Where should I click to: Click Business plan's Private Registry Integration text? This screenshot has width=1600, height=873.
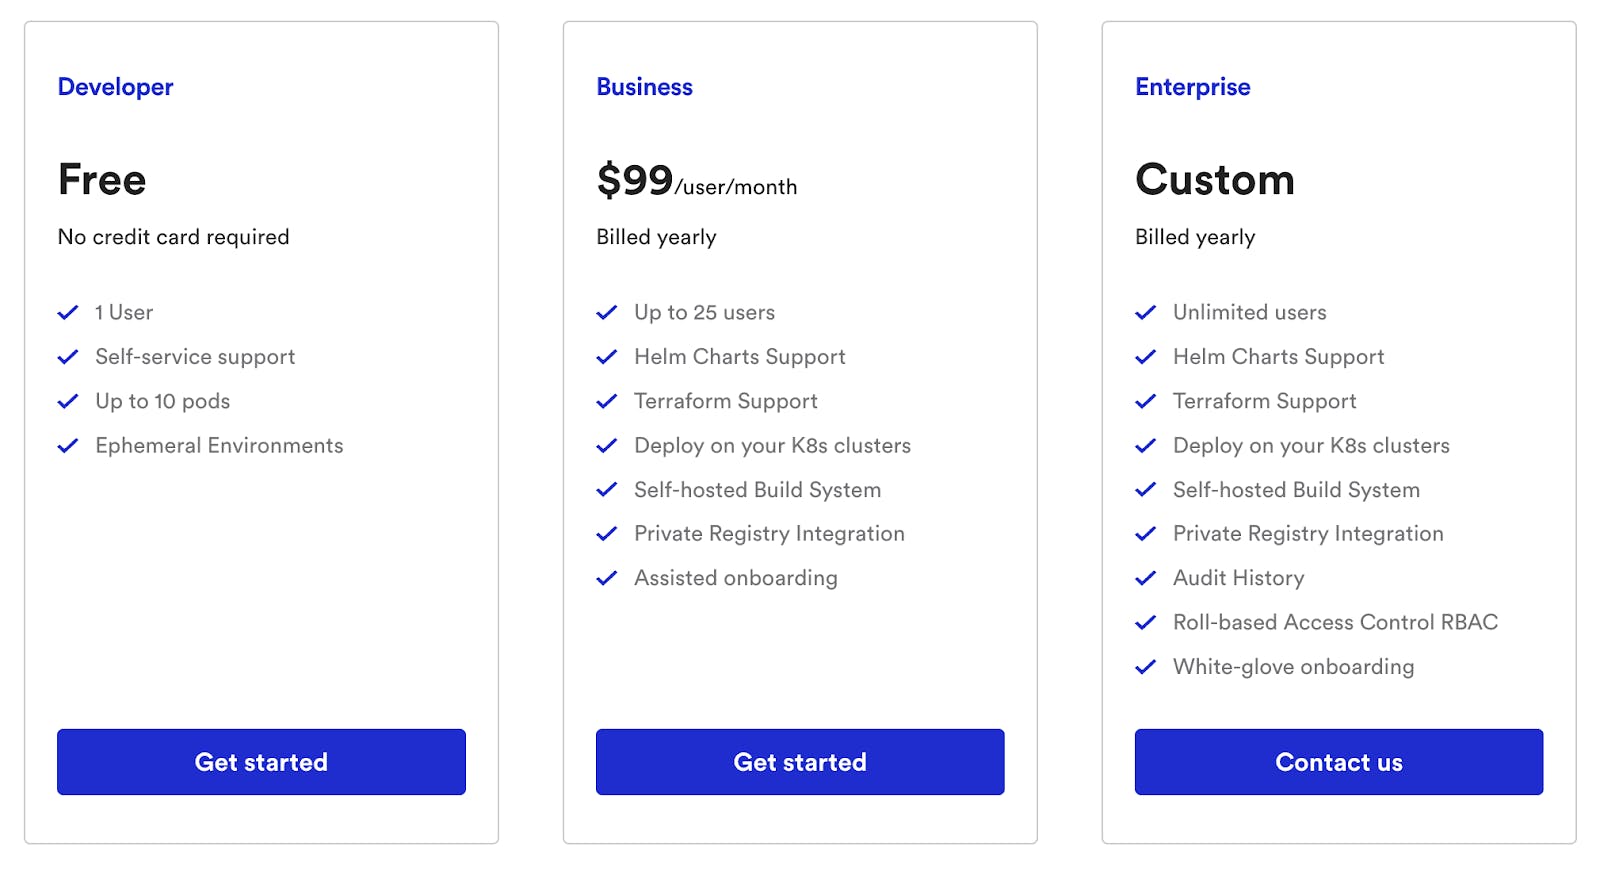[x=769, y=534]
